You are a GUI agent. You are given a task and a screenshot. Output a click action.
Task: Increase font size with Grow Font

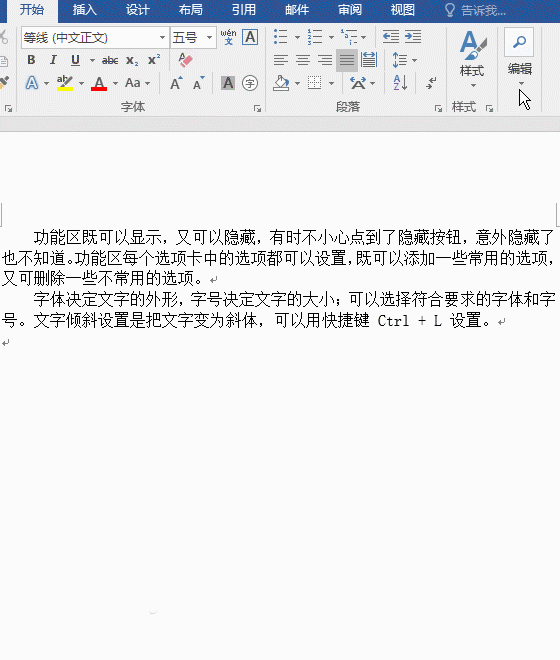(176, 83)
